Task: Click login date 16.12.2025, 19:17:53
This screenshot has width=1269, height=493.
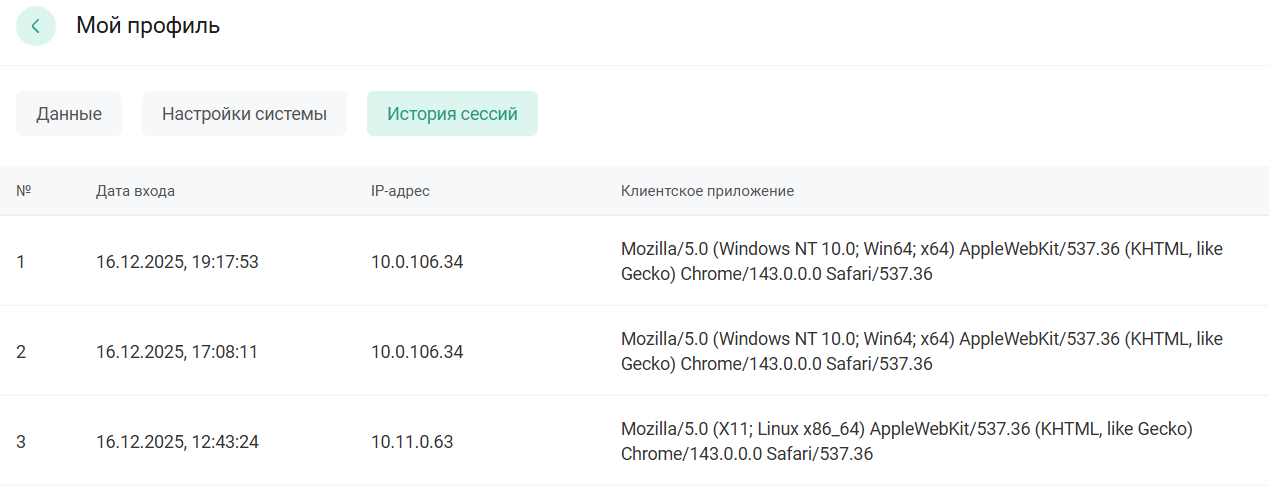Action: pyautogui.click(x=177, y=262)
